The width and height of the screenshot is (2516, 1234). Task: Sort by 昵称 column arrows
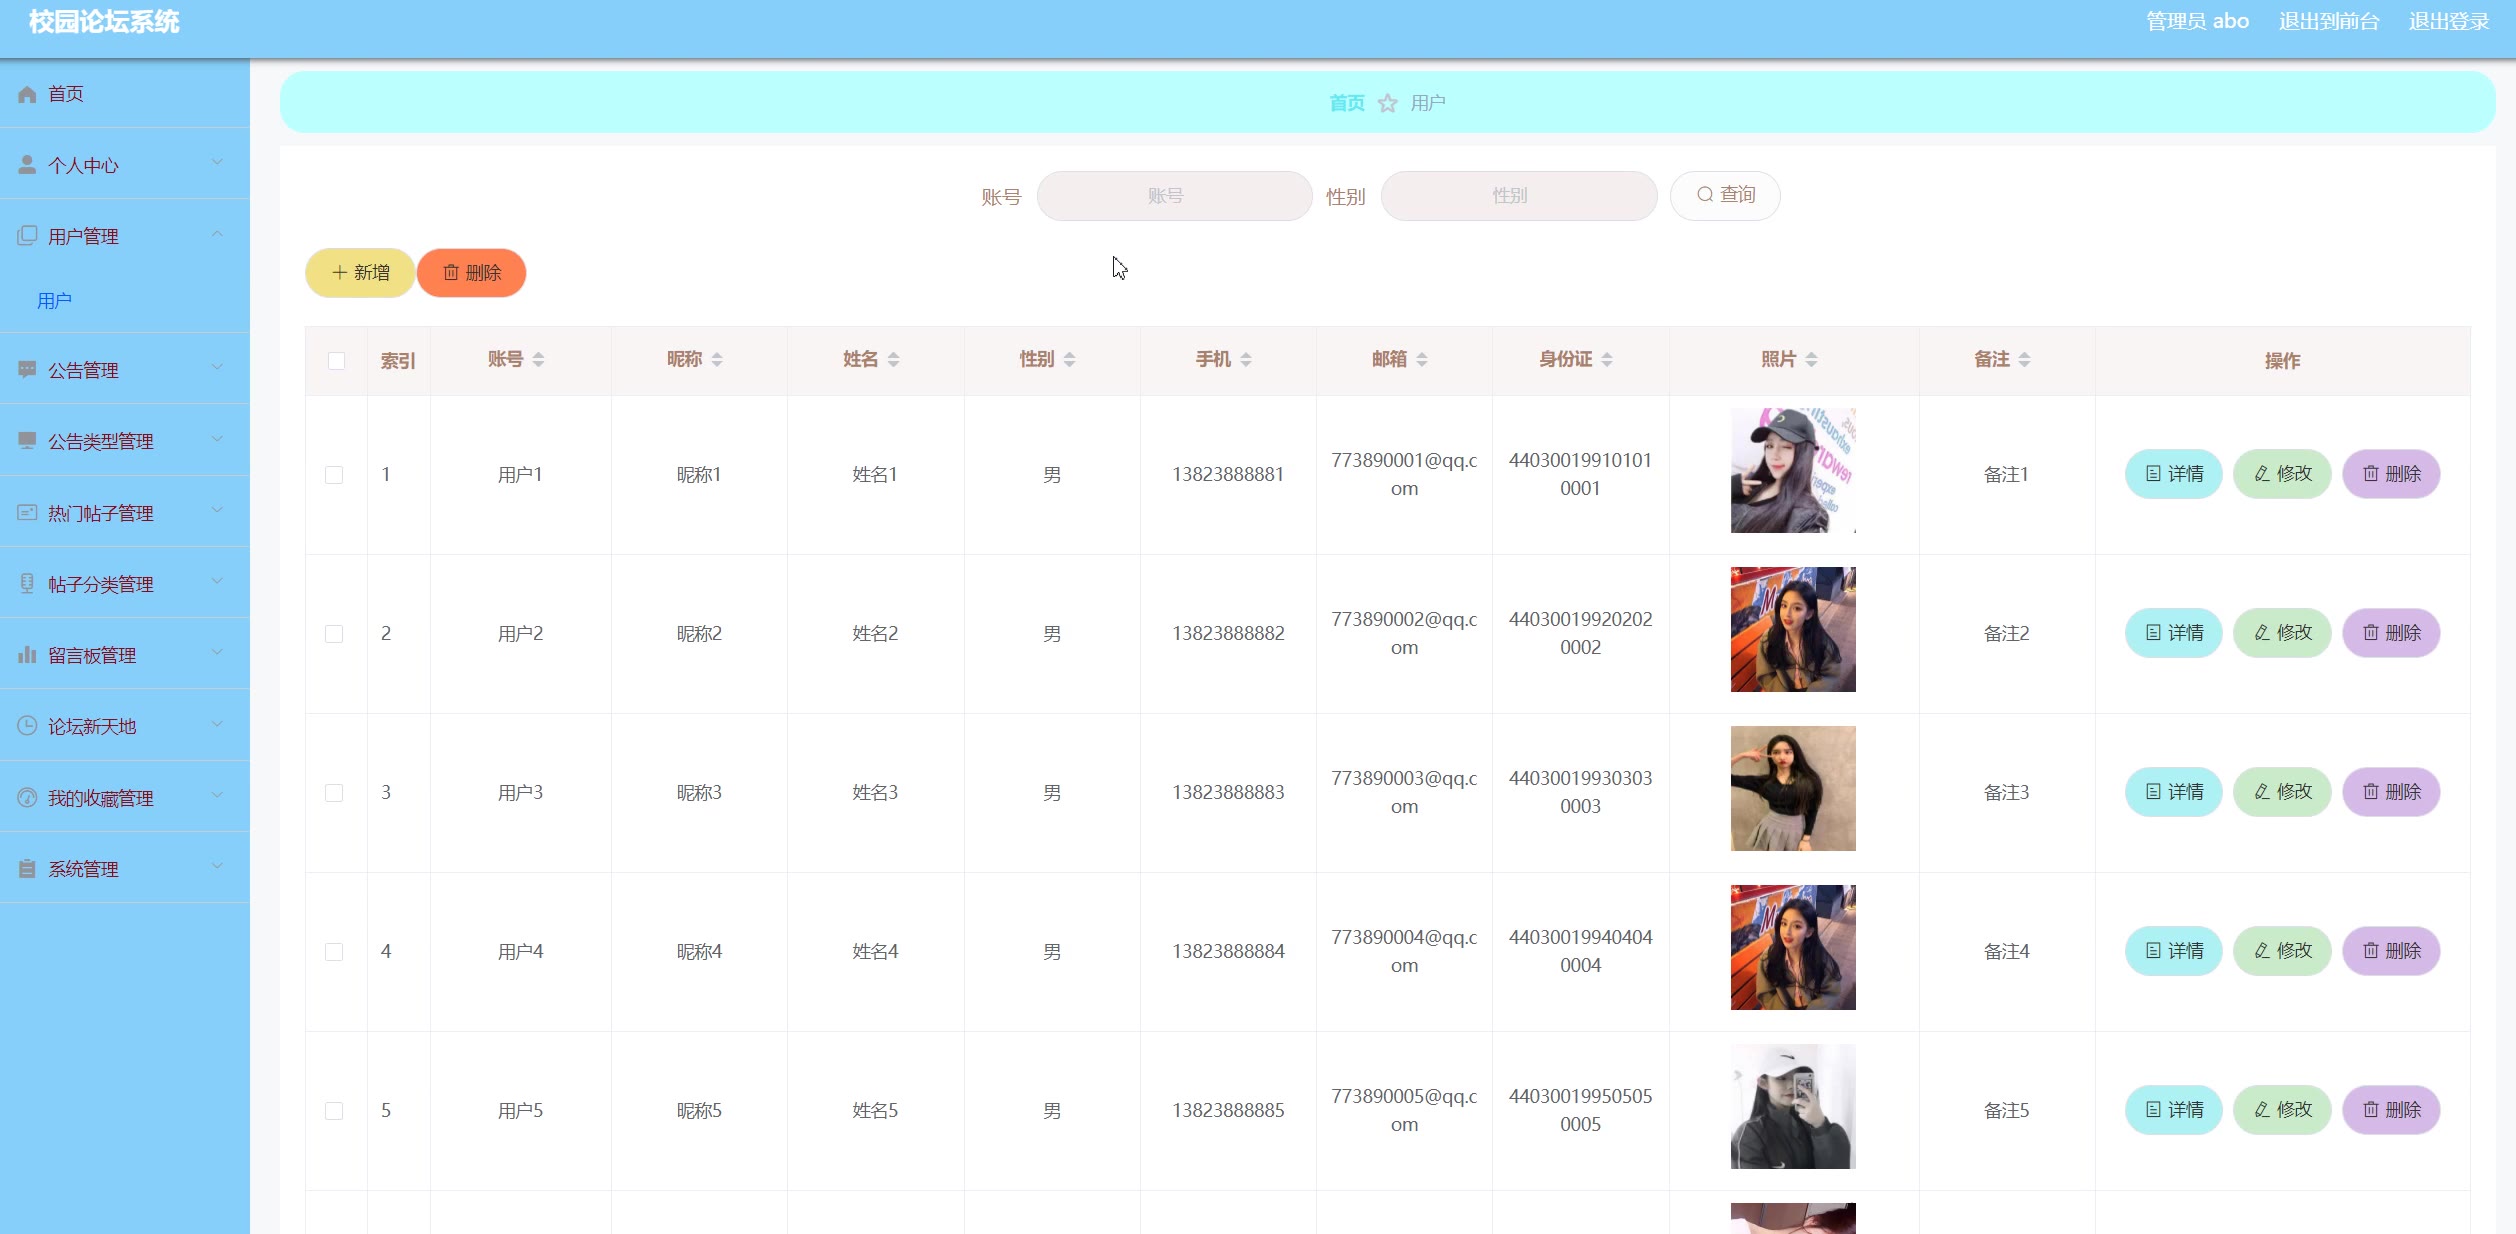coord(717,360)
